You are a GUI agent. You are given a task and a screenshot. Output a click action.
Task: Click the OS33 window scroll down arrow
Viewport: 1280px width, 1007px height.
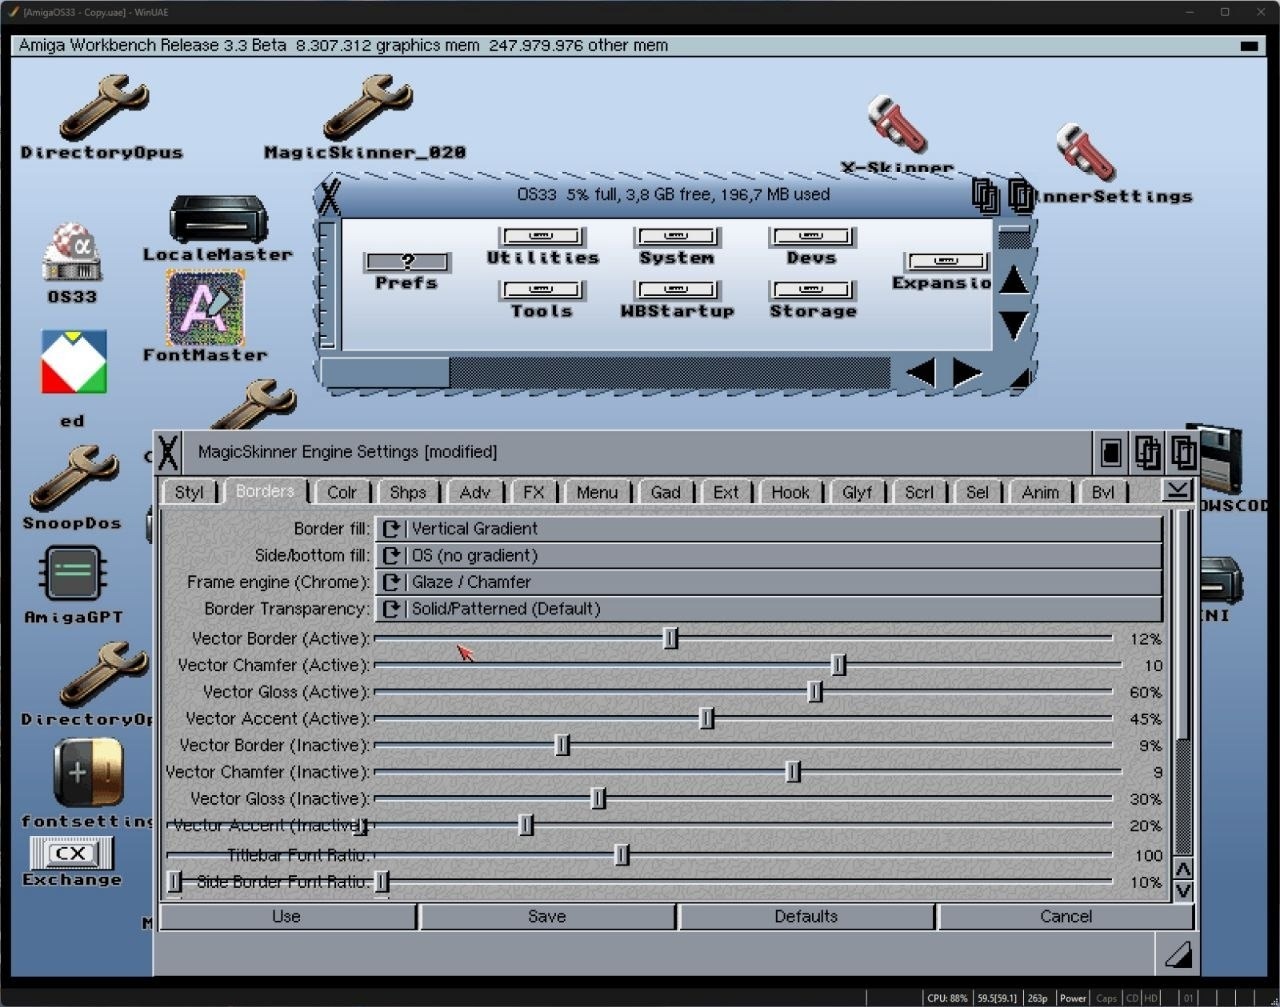(1014, 324)
